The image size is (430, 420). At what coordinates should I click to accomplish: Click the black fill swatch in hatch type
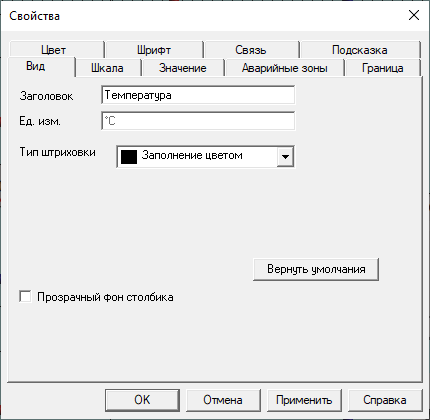point(129,157)
